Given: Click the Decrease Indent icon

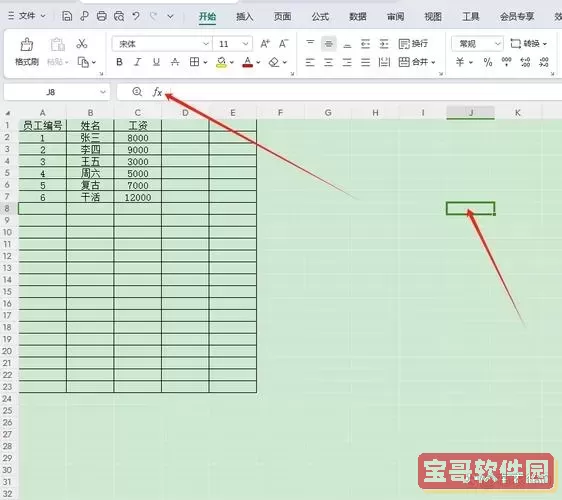Looking at the screenshot, I should [365, 44].
